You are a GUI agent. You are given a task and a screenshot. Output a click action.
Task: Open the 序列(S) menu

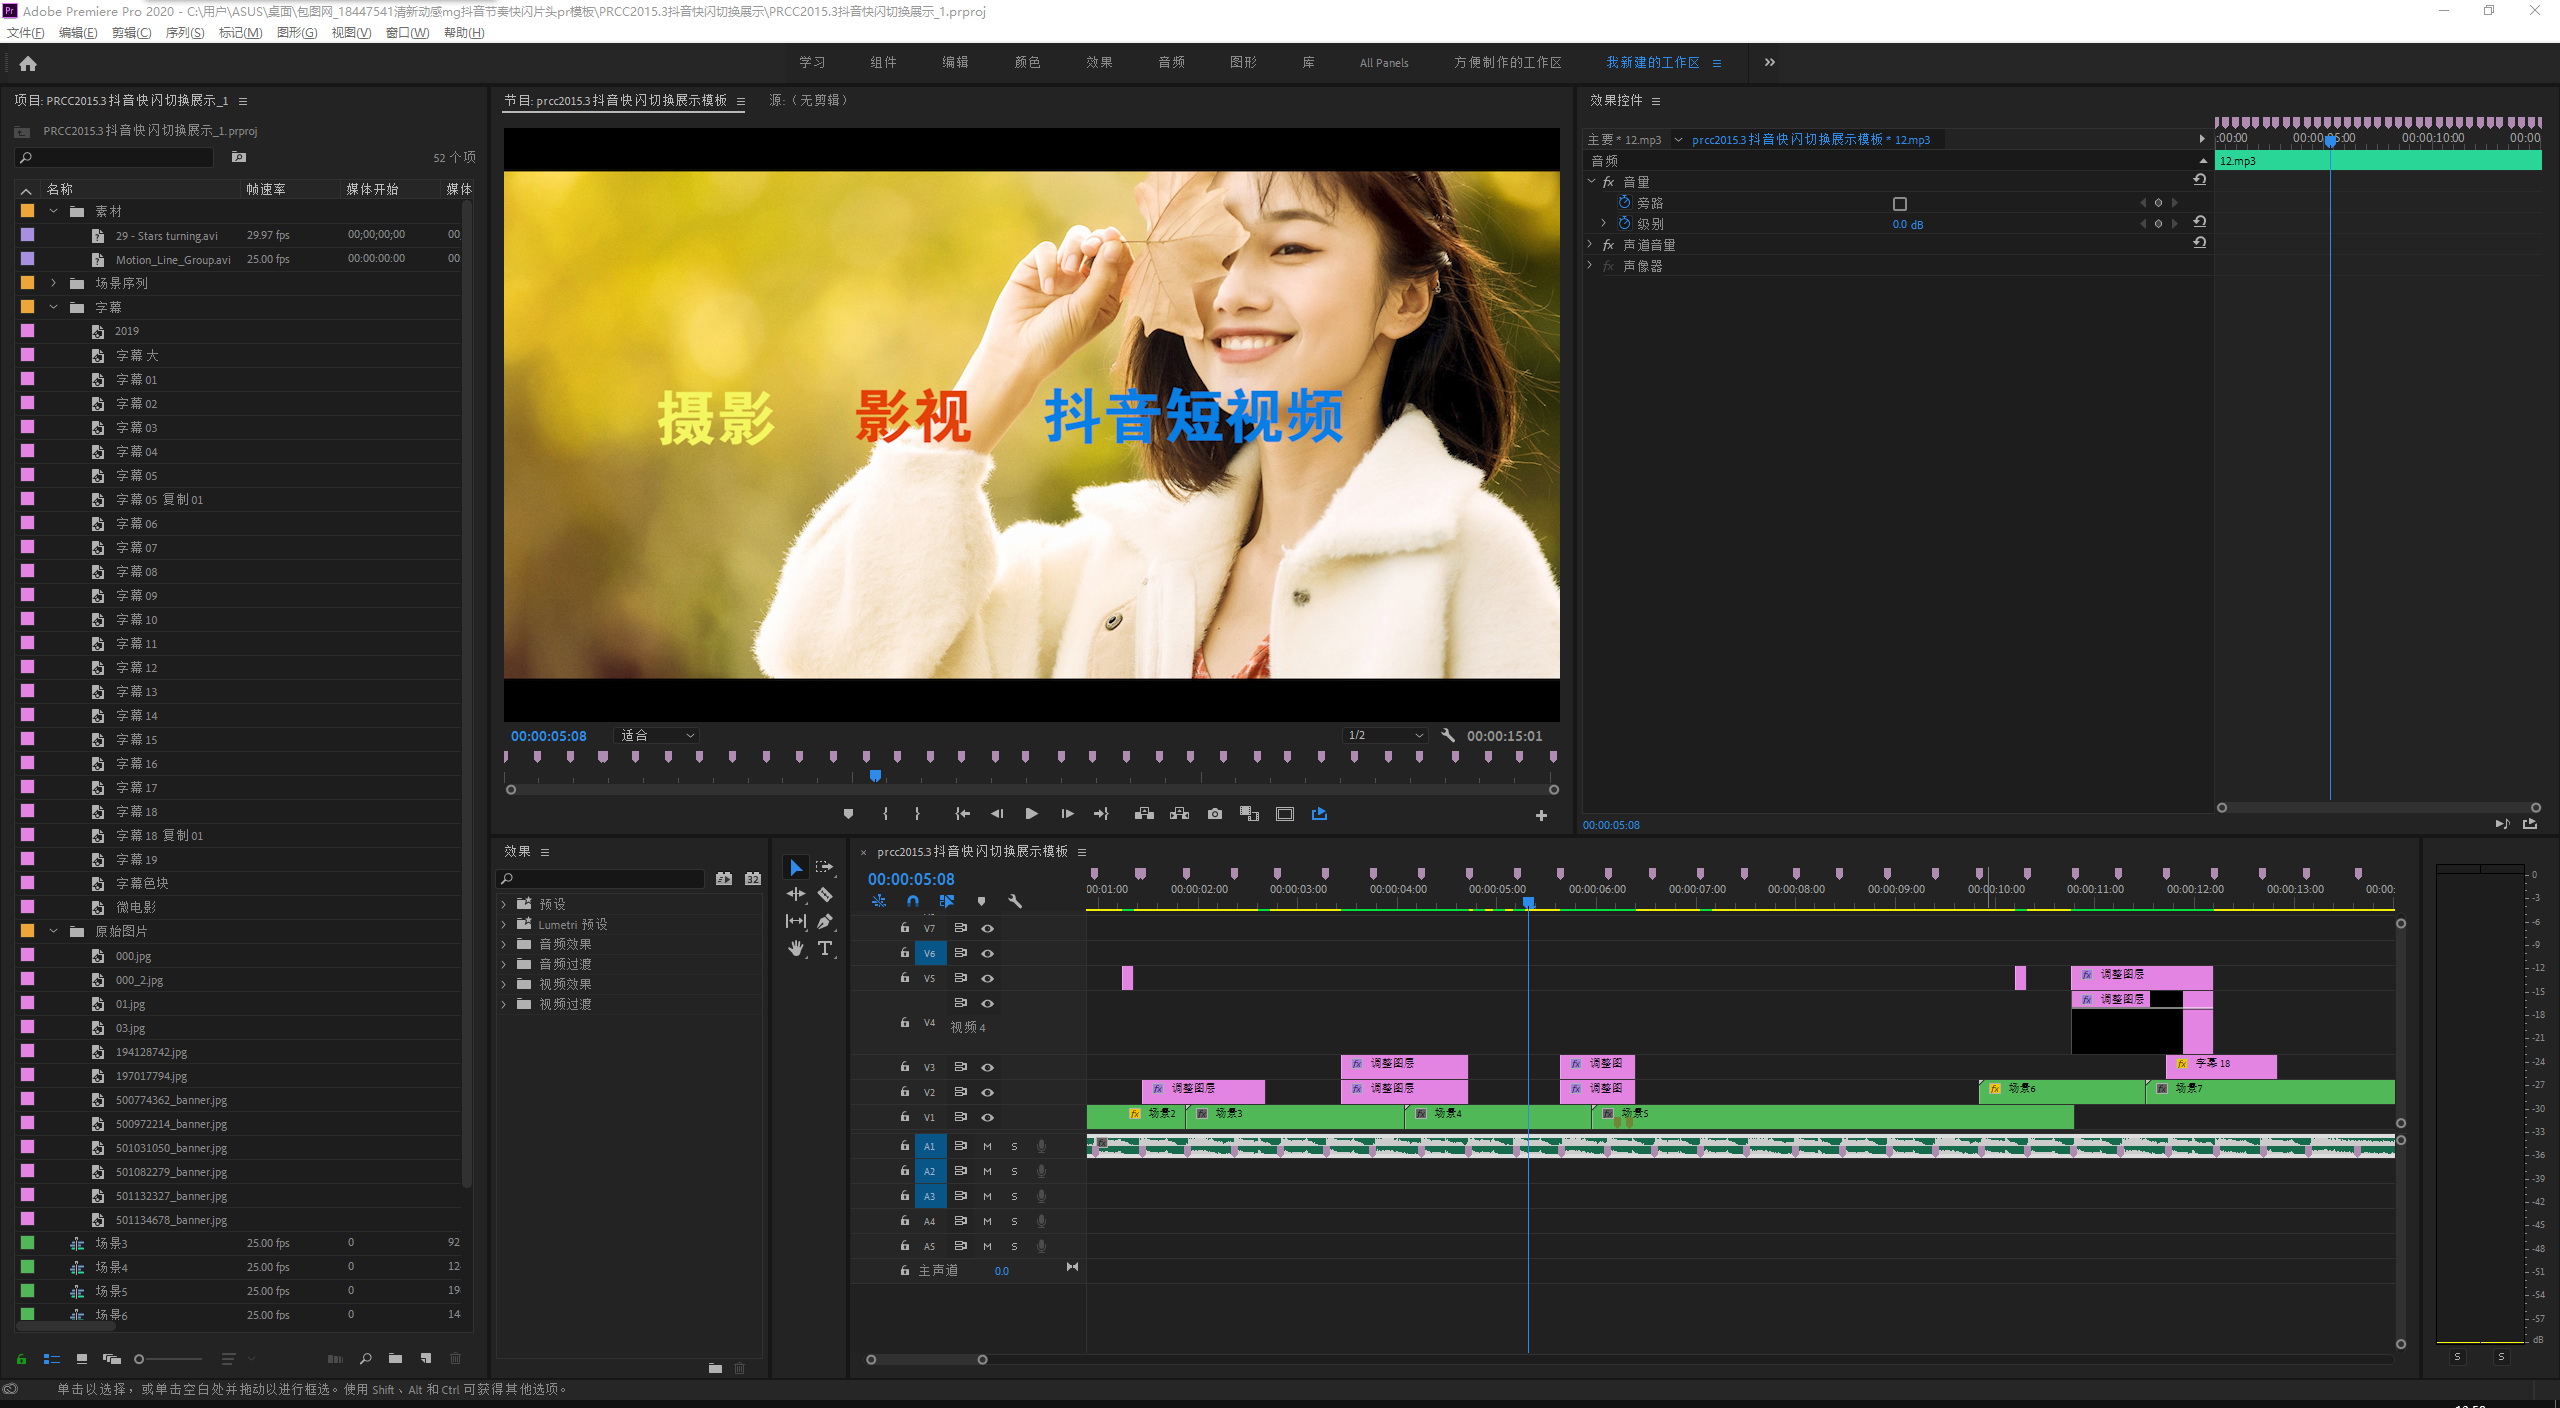tap(185, 33)
